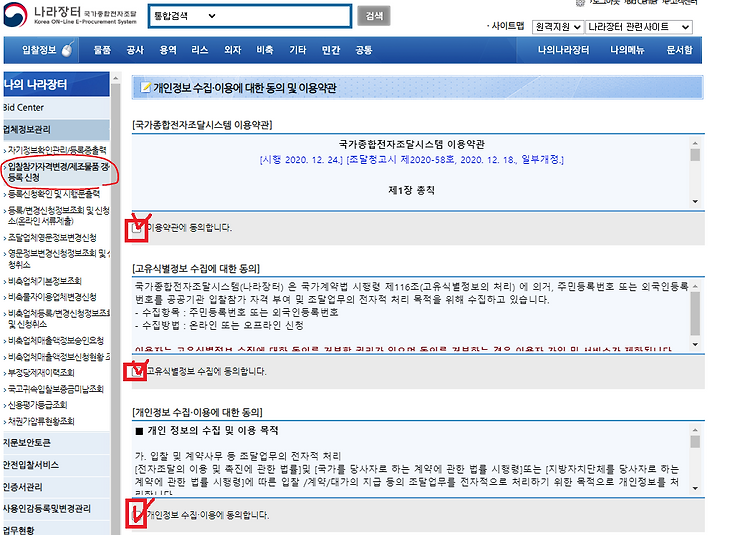Expand 사용인감등록및변경관리 sidebar section

coord(56,508)
